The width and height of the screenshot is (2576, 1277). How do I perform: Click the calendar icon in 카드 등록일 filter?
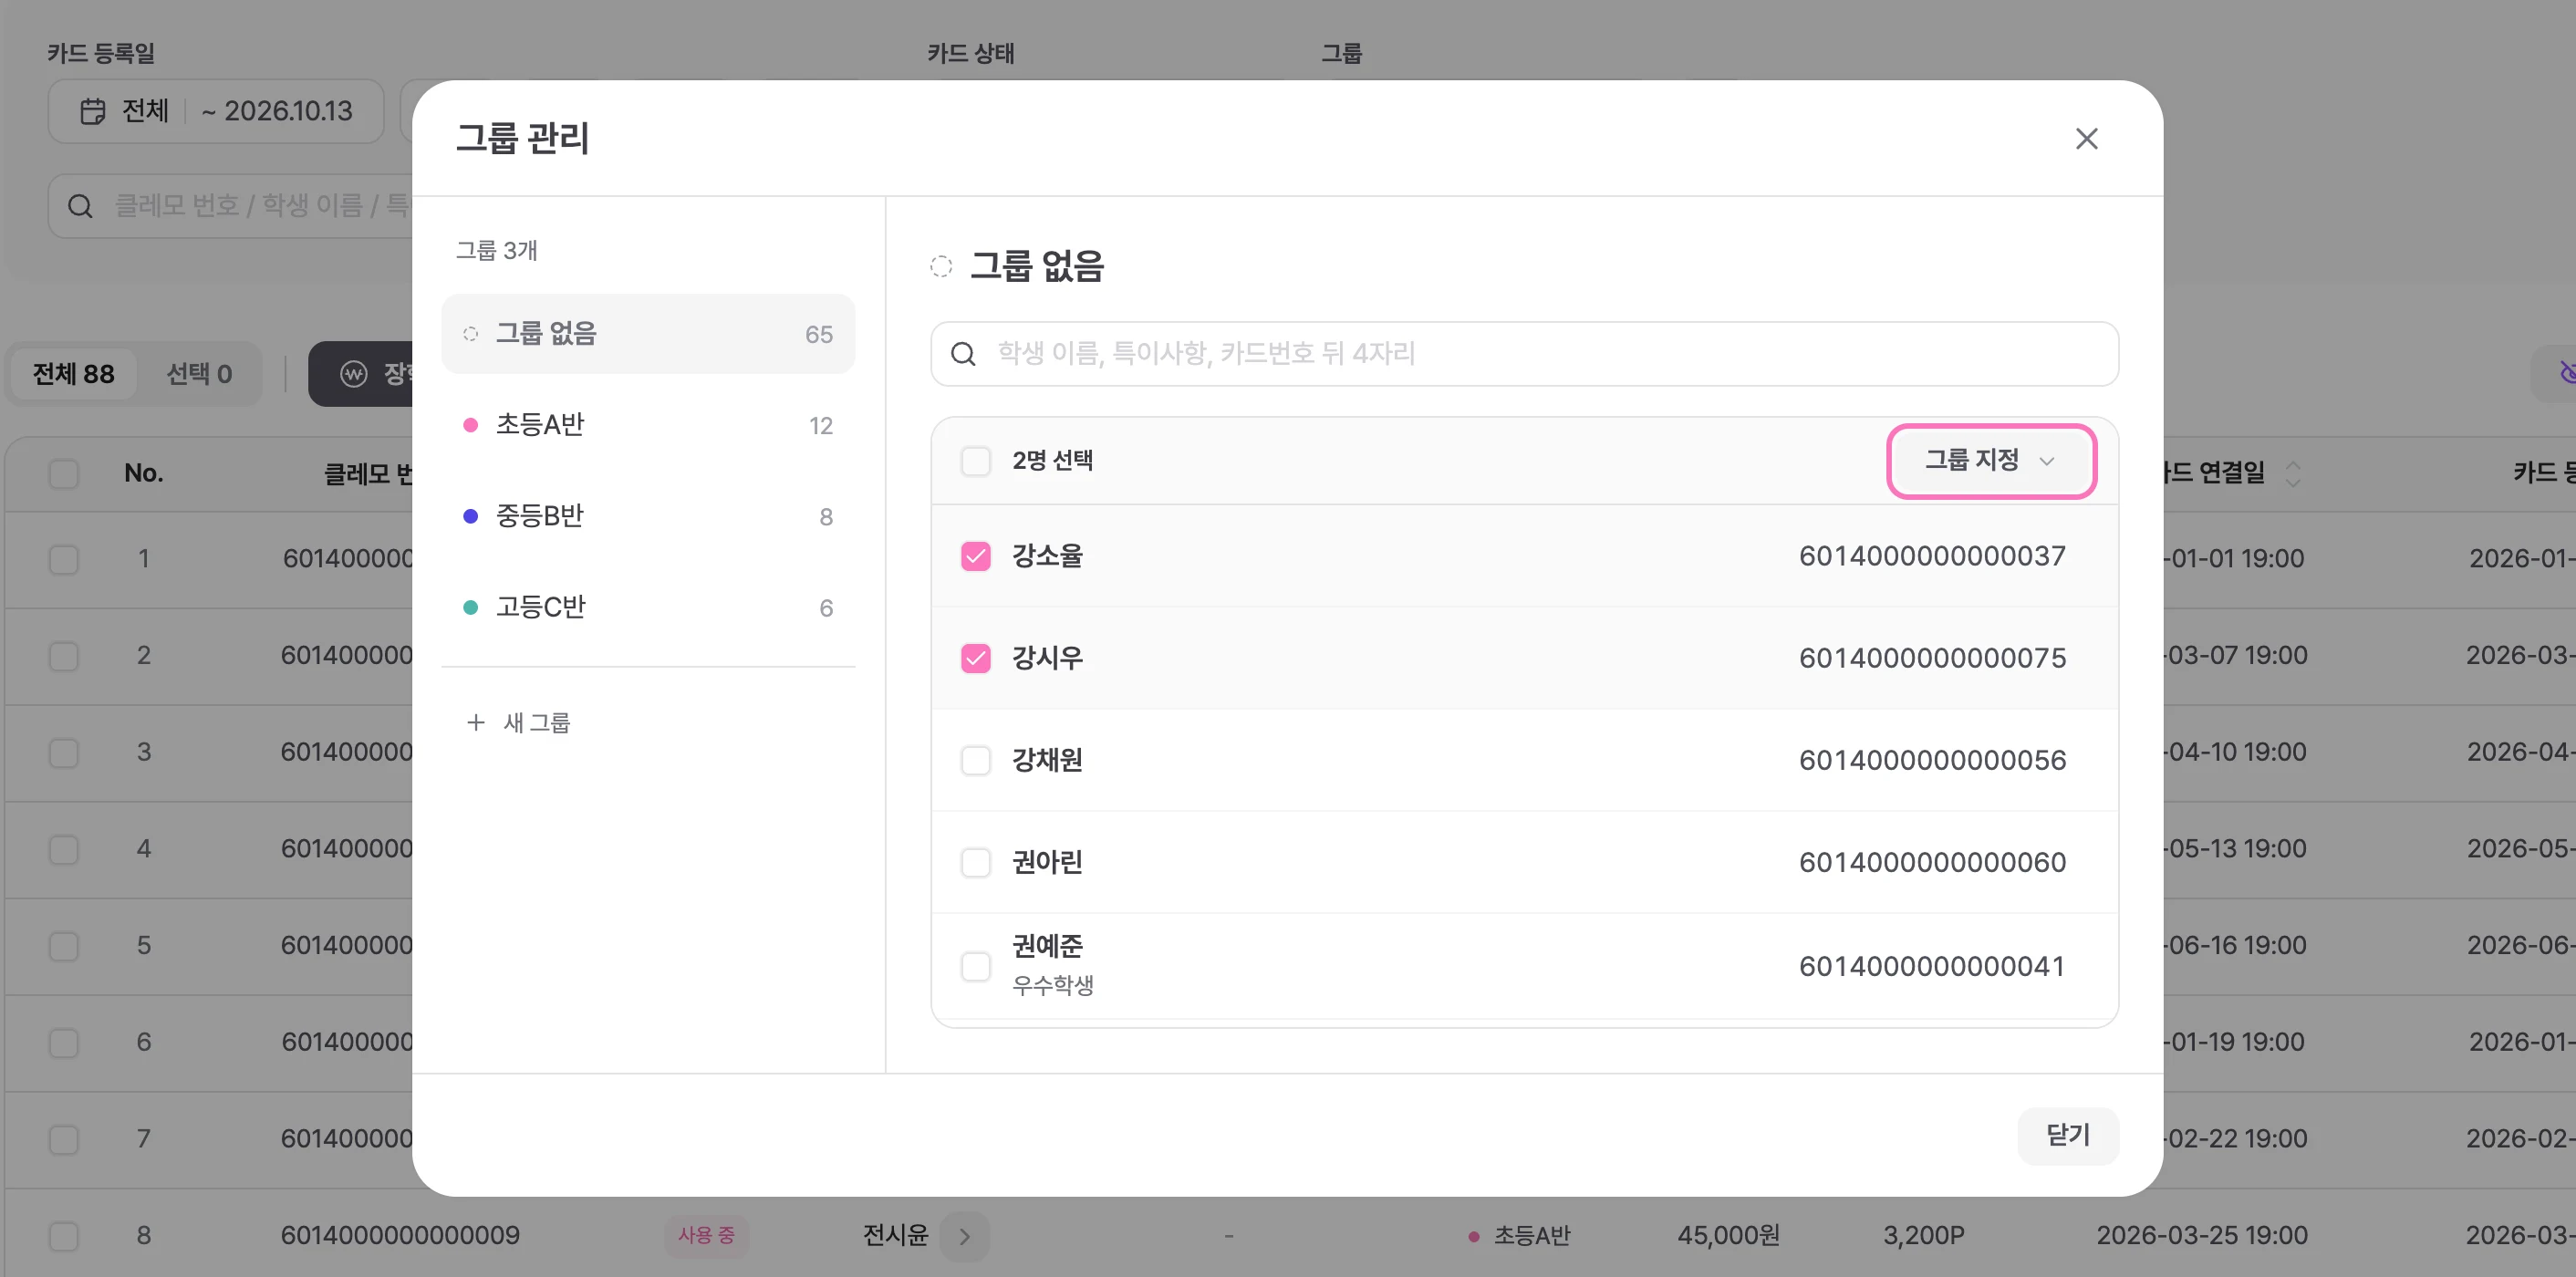93,111
